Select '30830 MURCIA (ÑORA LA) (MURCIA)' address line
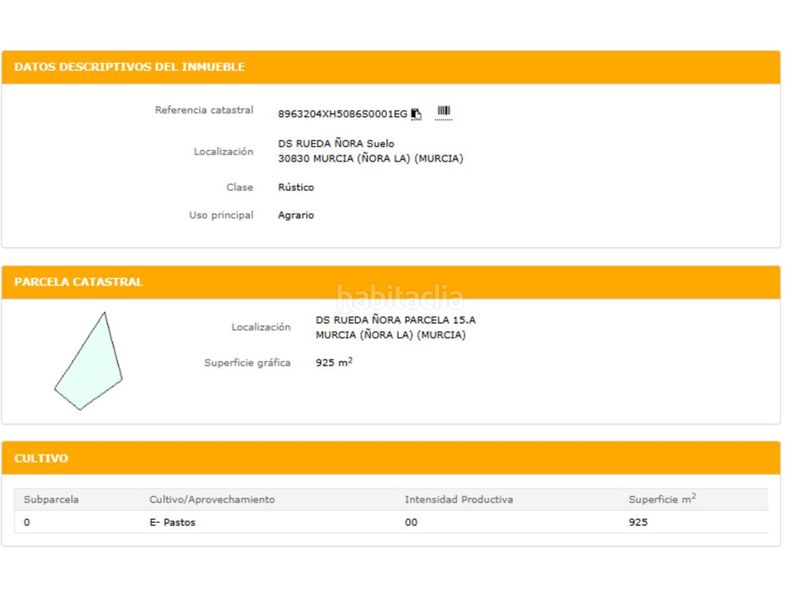The width and height of the screenshot is (800, 600). pos(370,159)
